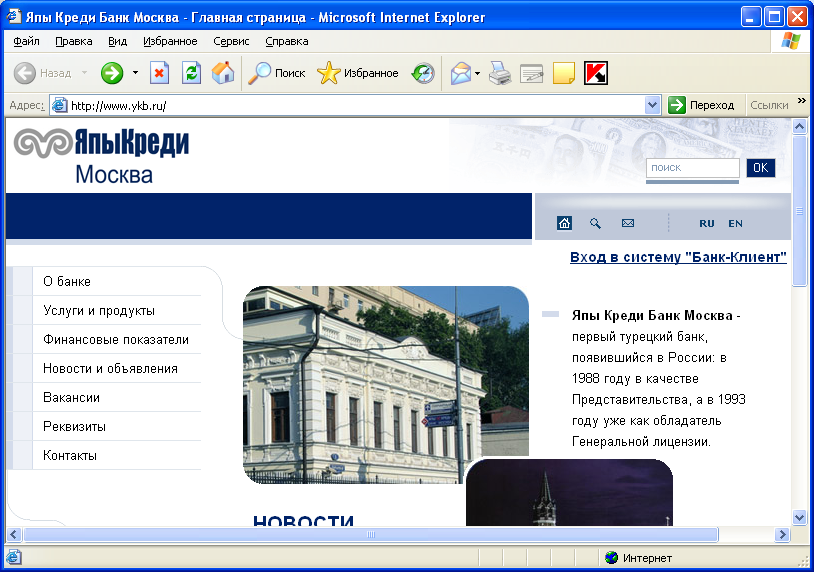
Task: Switch site language to EN
Action: point(735,223)
